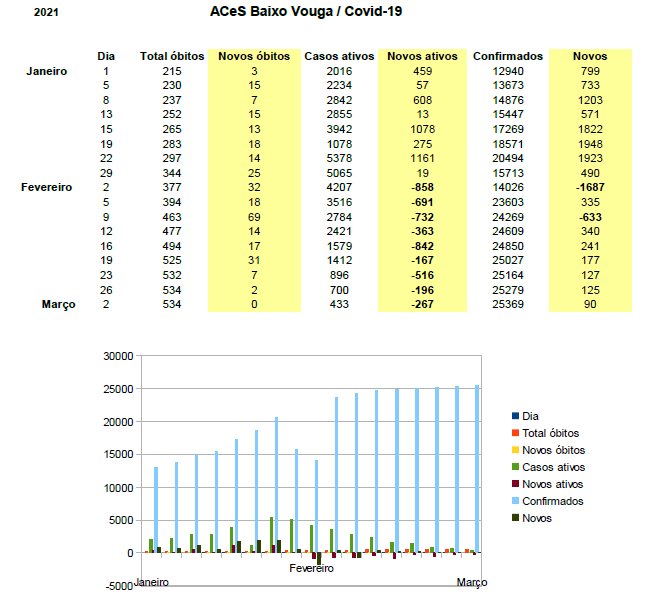Click the Novos ativos cell '1161'

coord(422,158)
